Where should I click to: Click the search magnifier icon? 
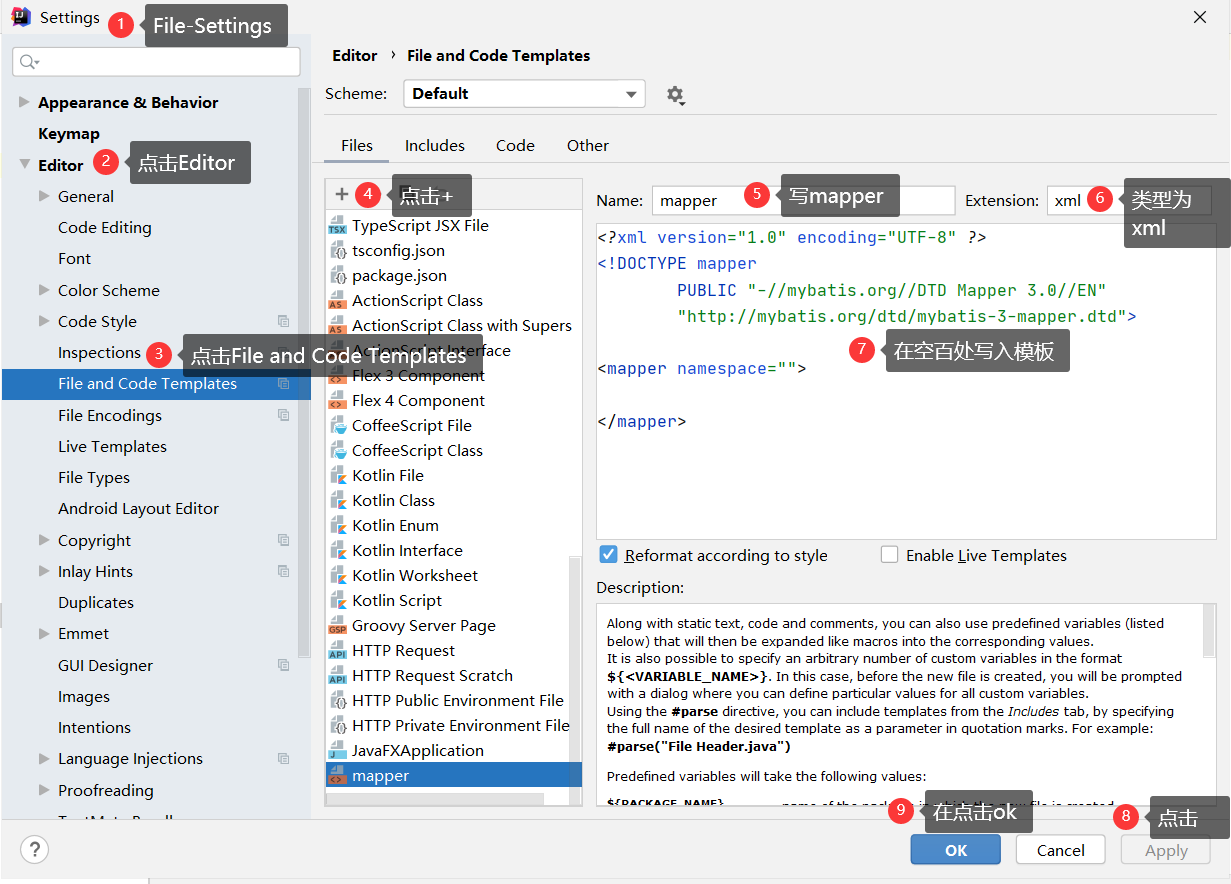coord(29,62)
